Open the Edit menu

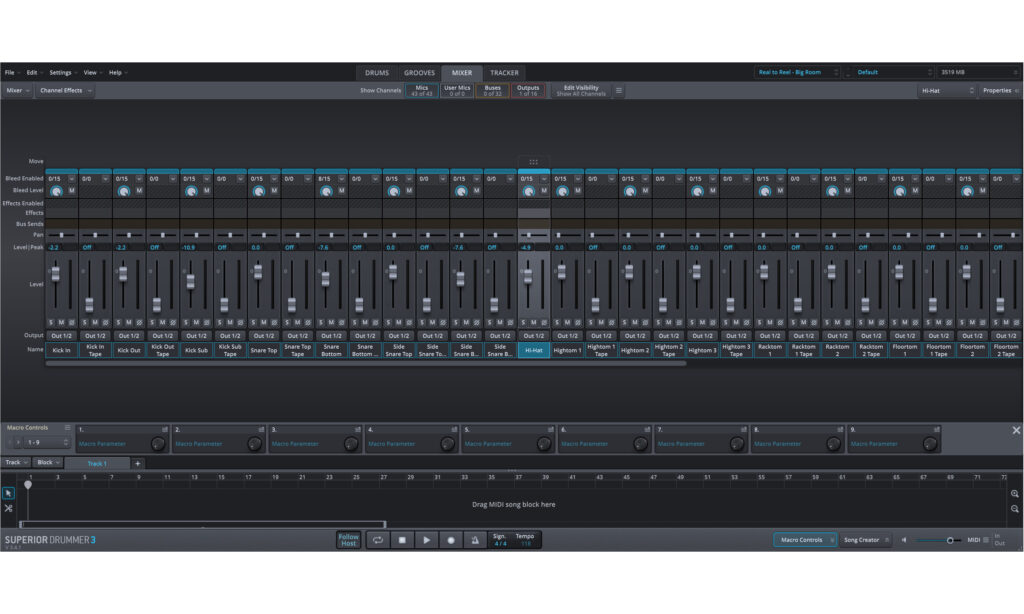32,73
